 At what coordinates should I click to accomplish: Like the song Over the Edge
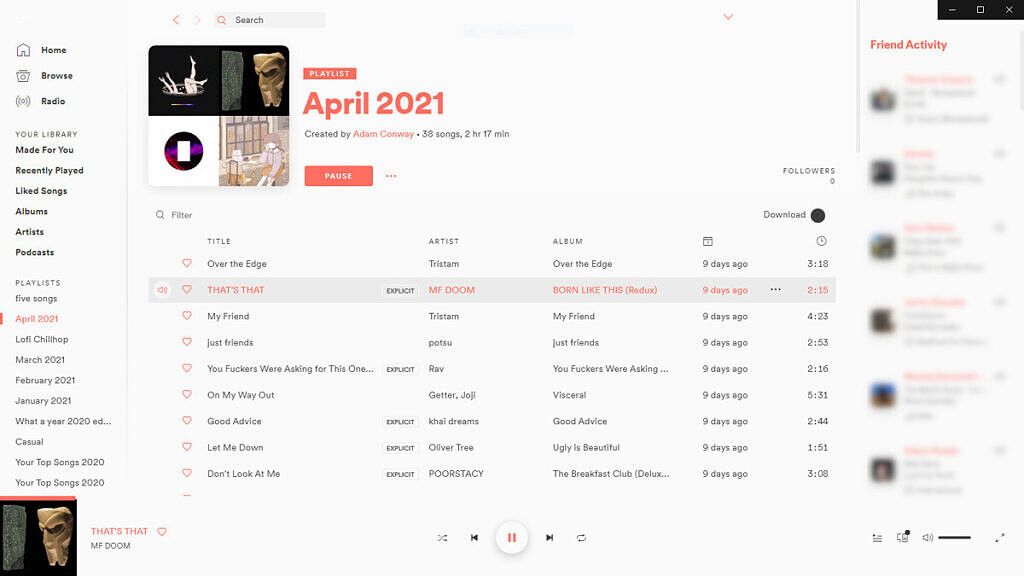(187, 263)
